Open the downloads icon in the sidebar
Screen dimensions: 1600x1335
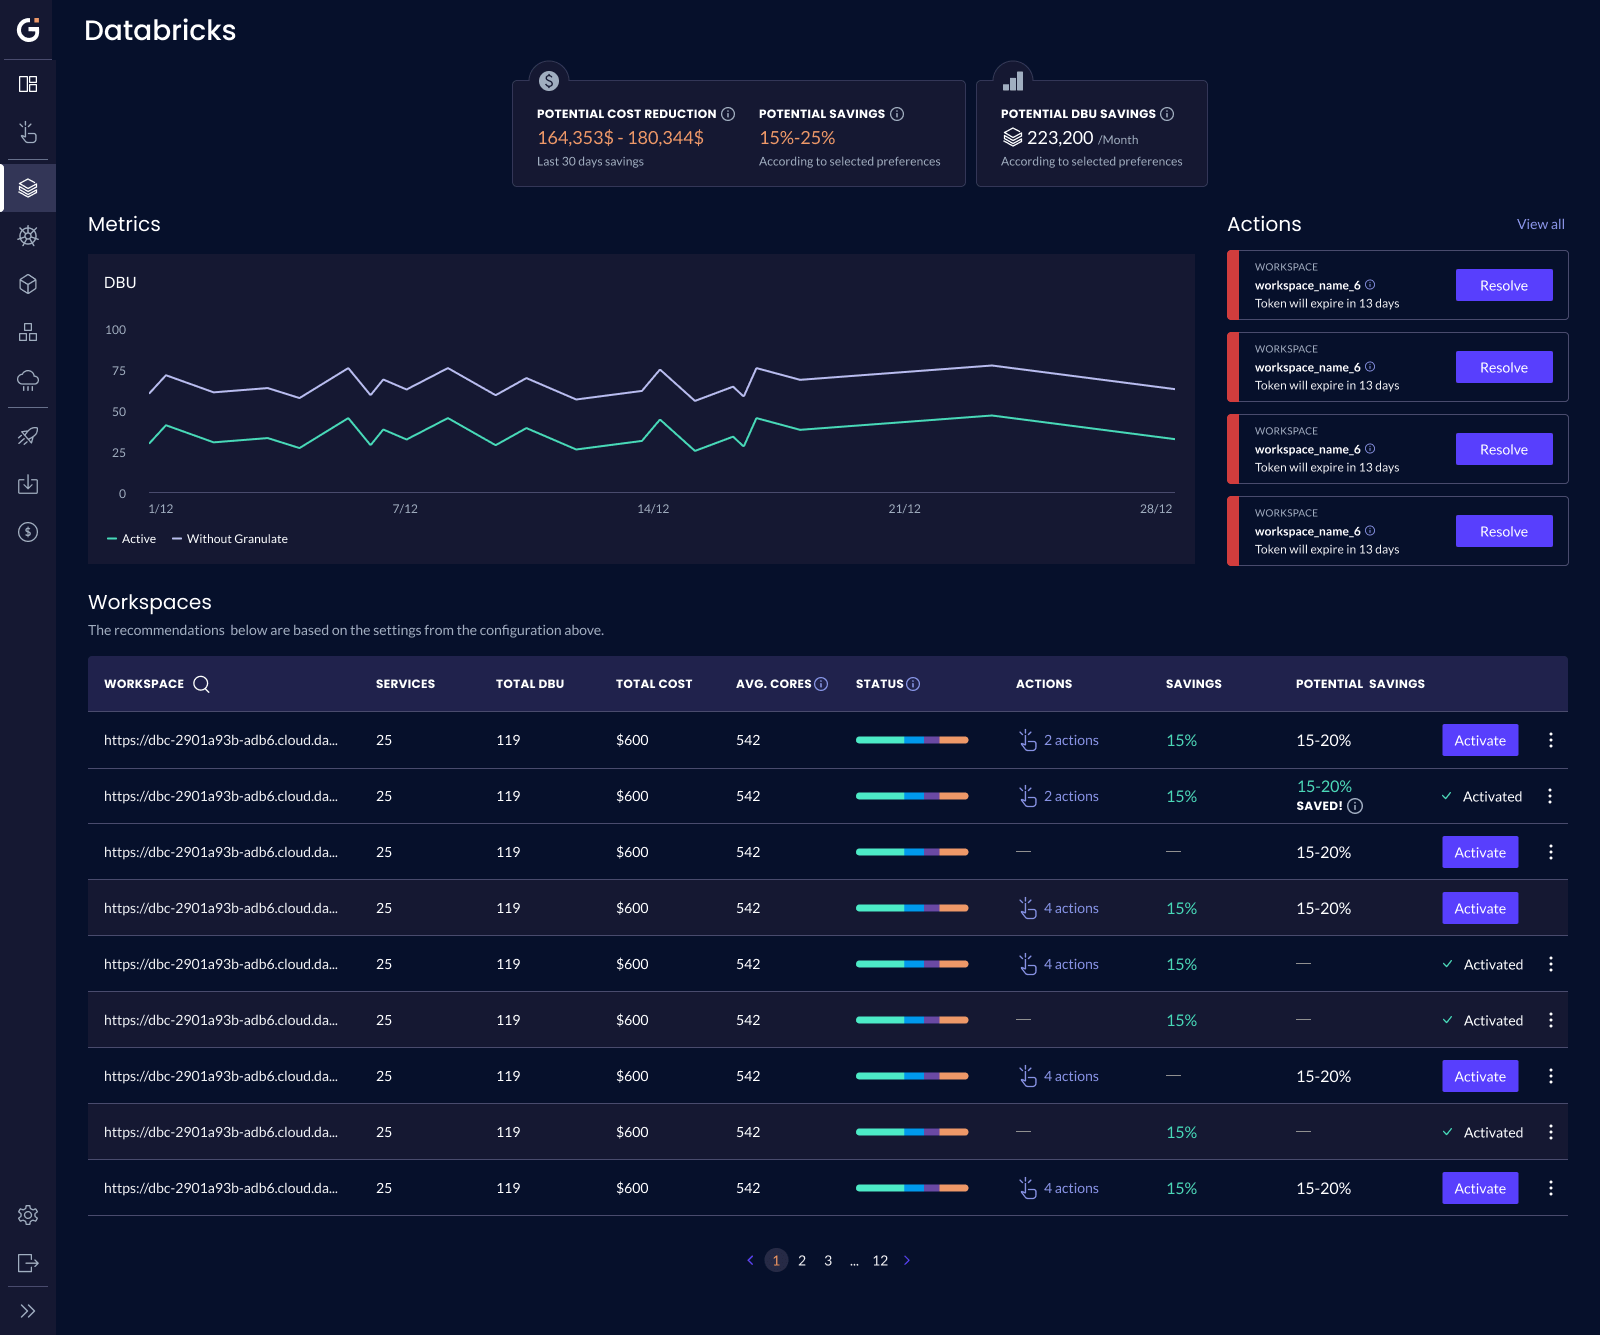click(x=28, y=484)
